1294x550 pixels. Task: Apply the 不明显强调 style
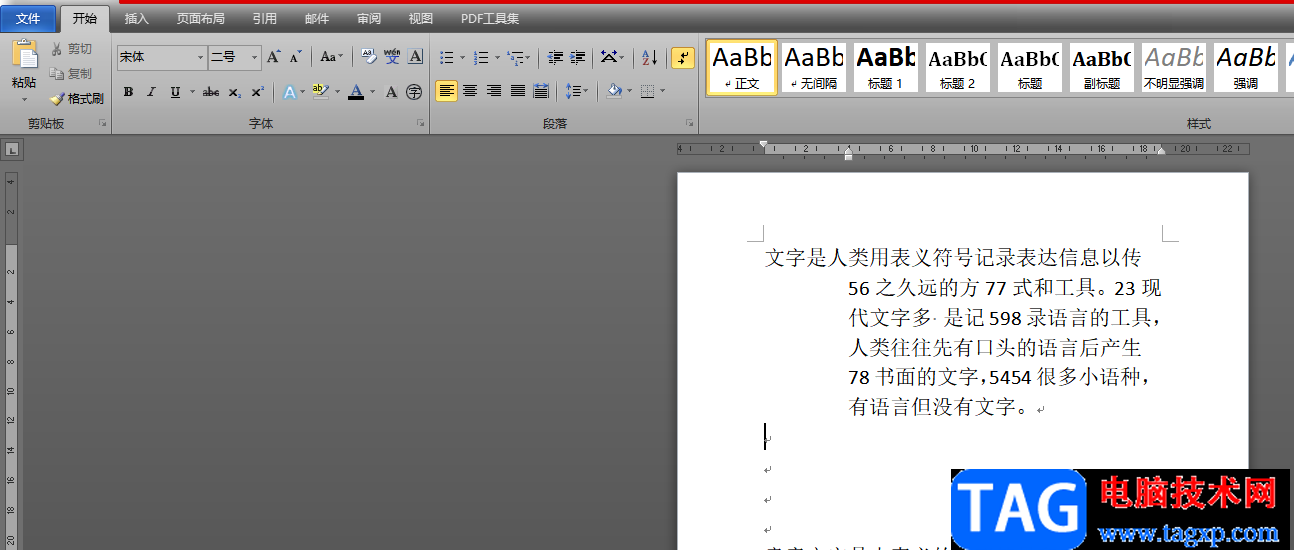[1174, 68]
